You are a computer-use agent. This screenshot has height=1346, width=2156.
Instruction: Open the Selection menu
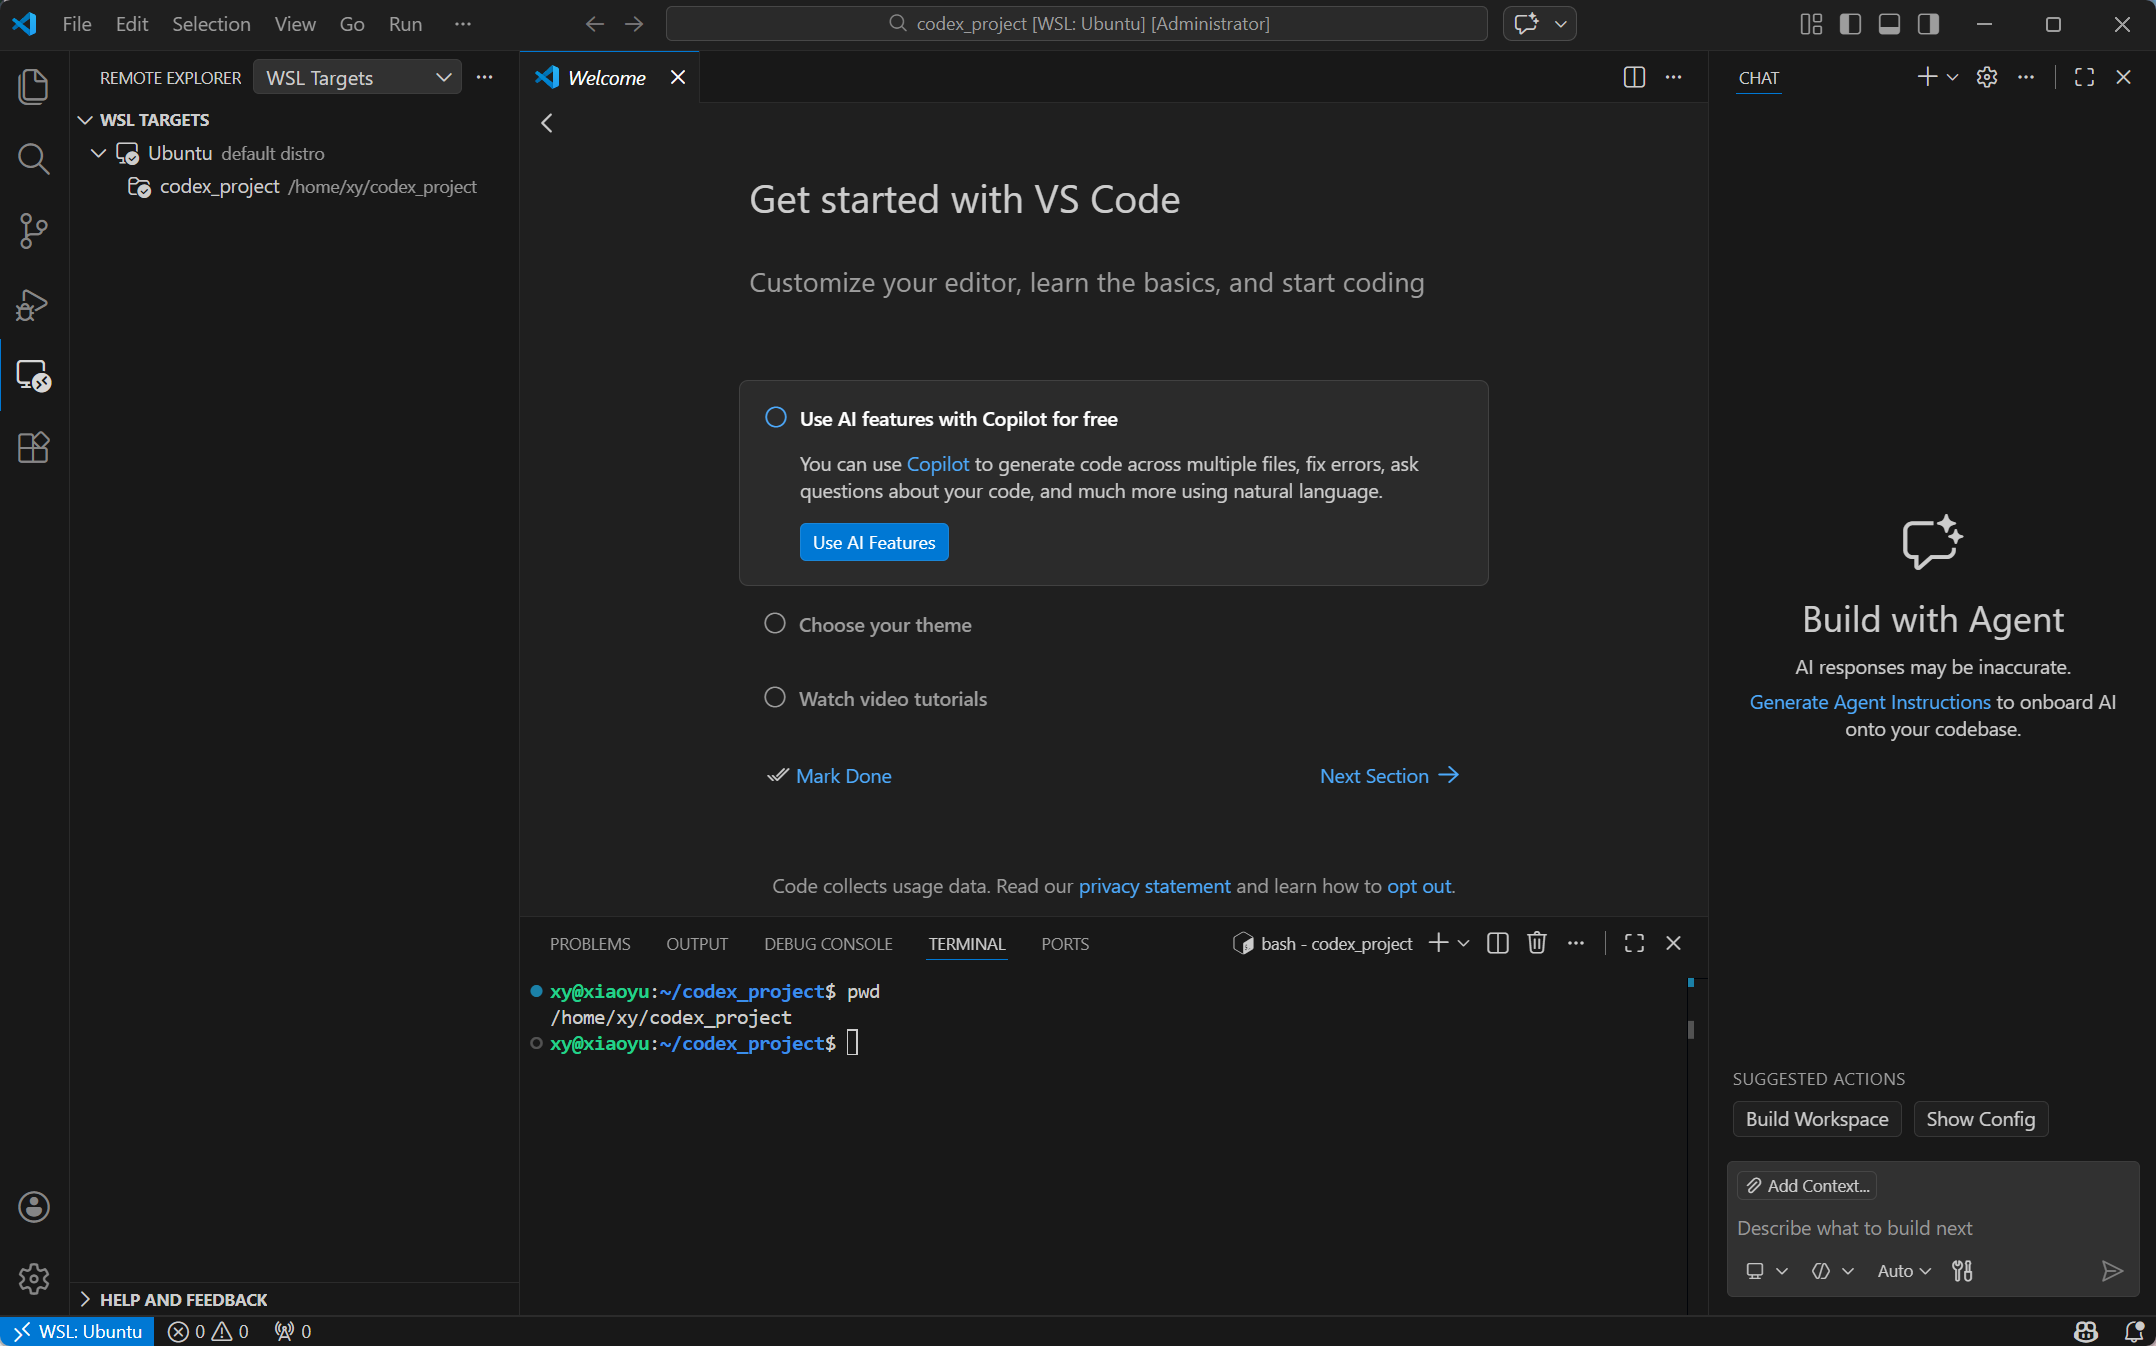click(x=211, y=24)
